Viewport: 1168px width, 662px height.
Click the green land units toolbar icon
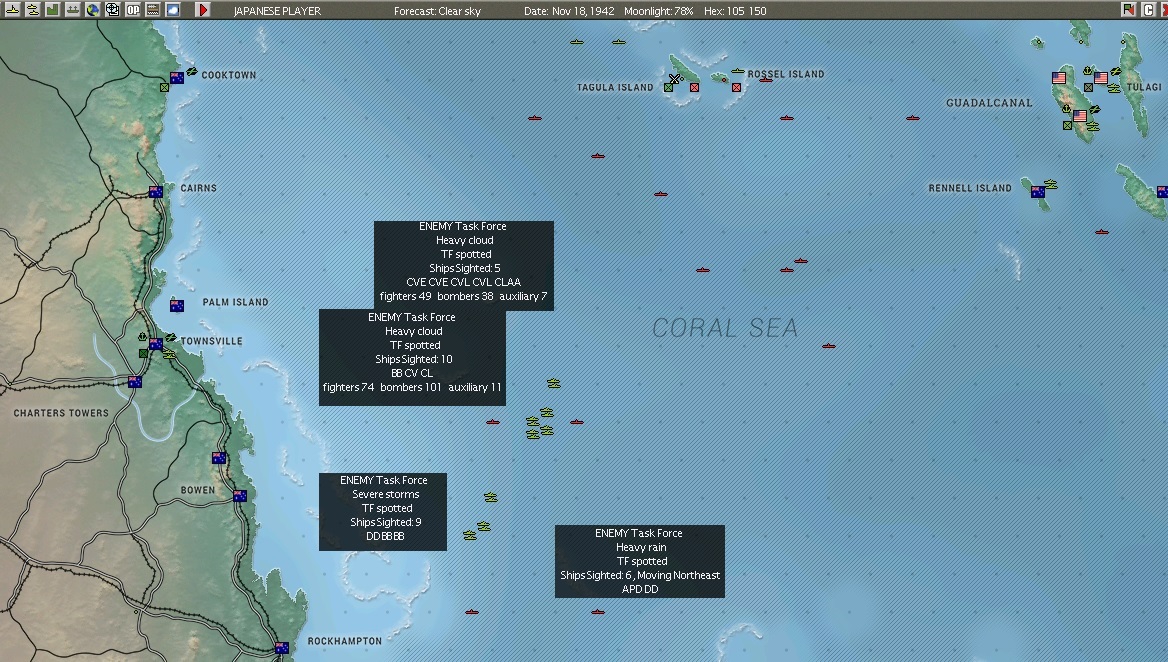[50, 9]
